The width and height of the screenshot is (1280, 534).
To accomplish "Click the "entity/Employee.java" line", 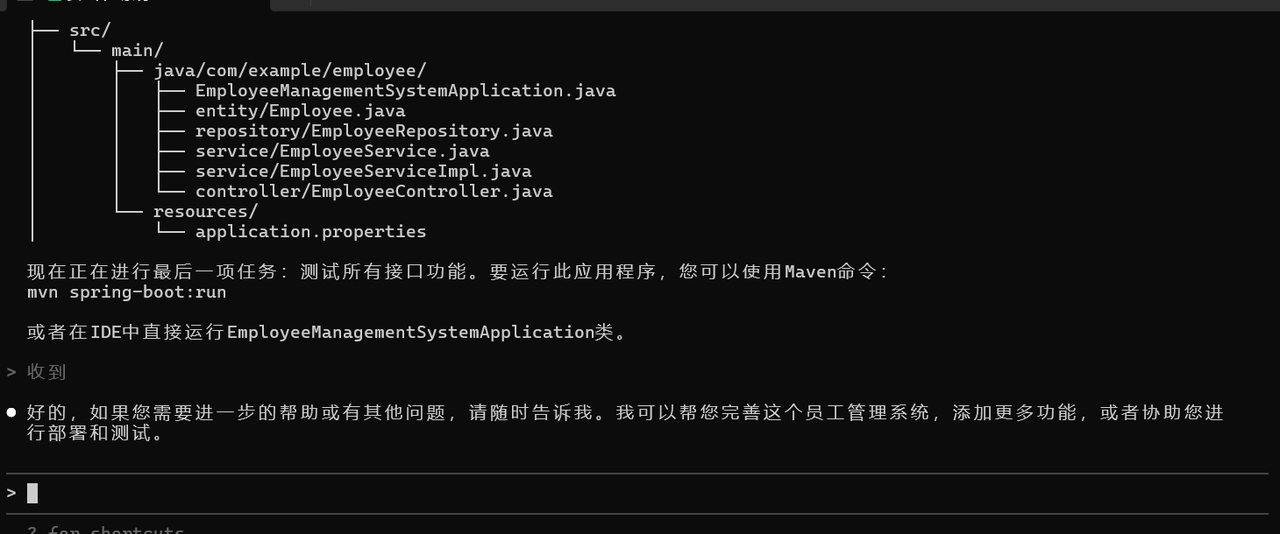I will point(300,111).
